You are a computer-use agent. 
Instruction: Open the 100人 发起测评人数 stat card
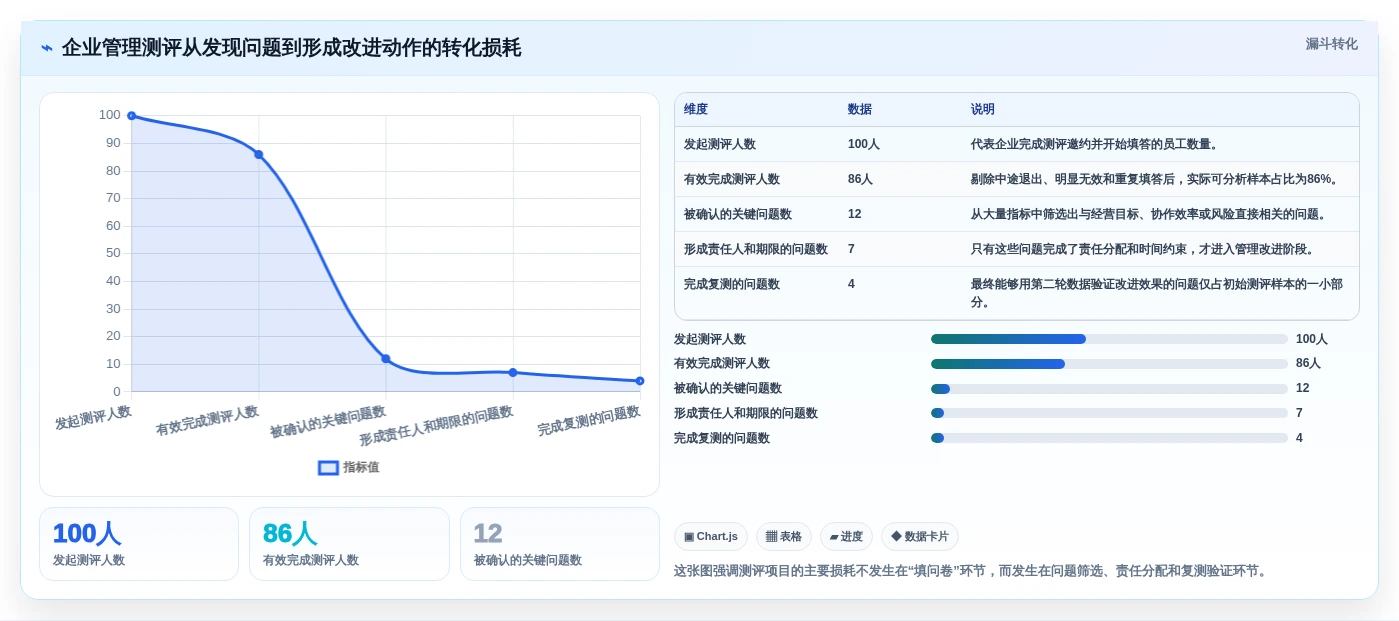point(139,544)
